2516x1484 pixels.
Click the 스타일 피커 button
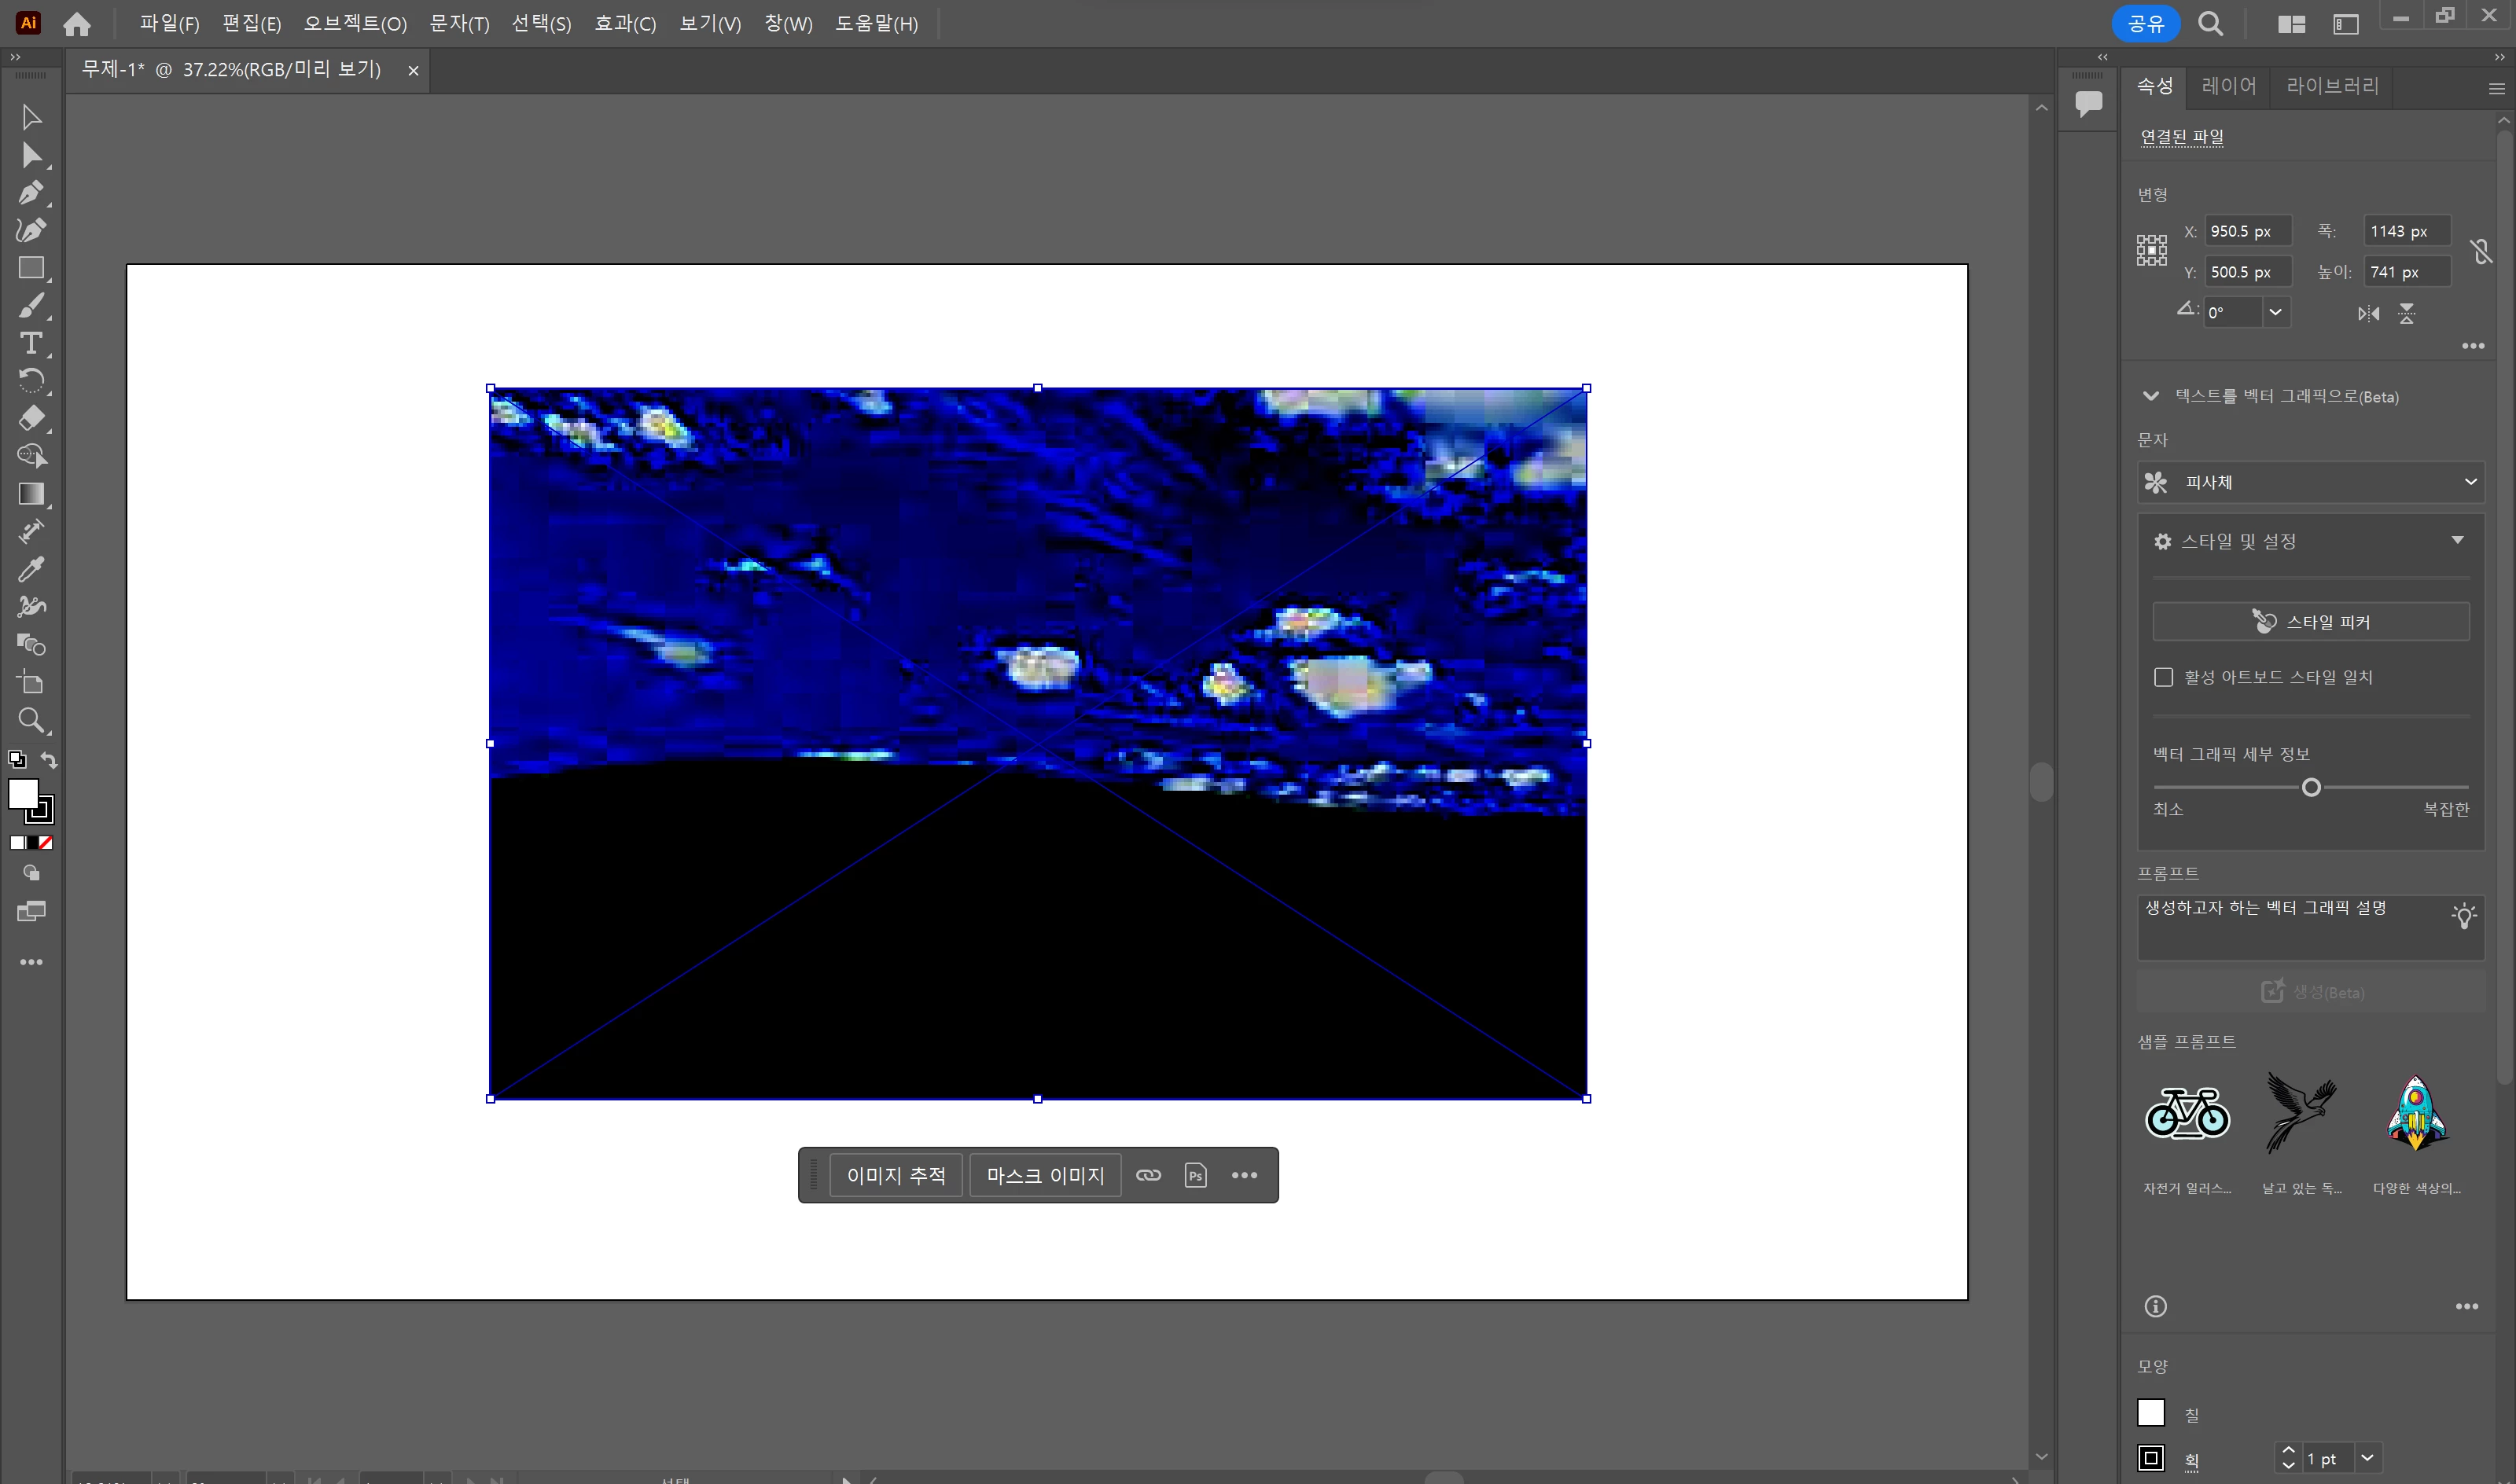(2310, 622)
